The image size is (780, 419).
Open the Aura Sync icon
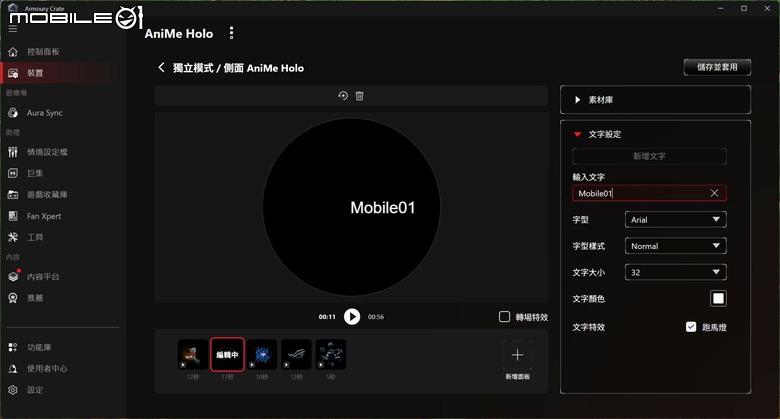pos(13,113)
